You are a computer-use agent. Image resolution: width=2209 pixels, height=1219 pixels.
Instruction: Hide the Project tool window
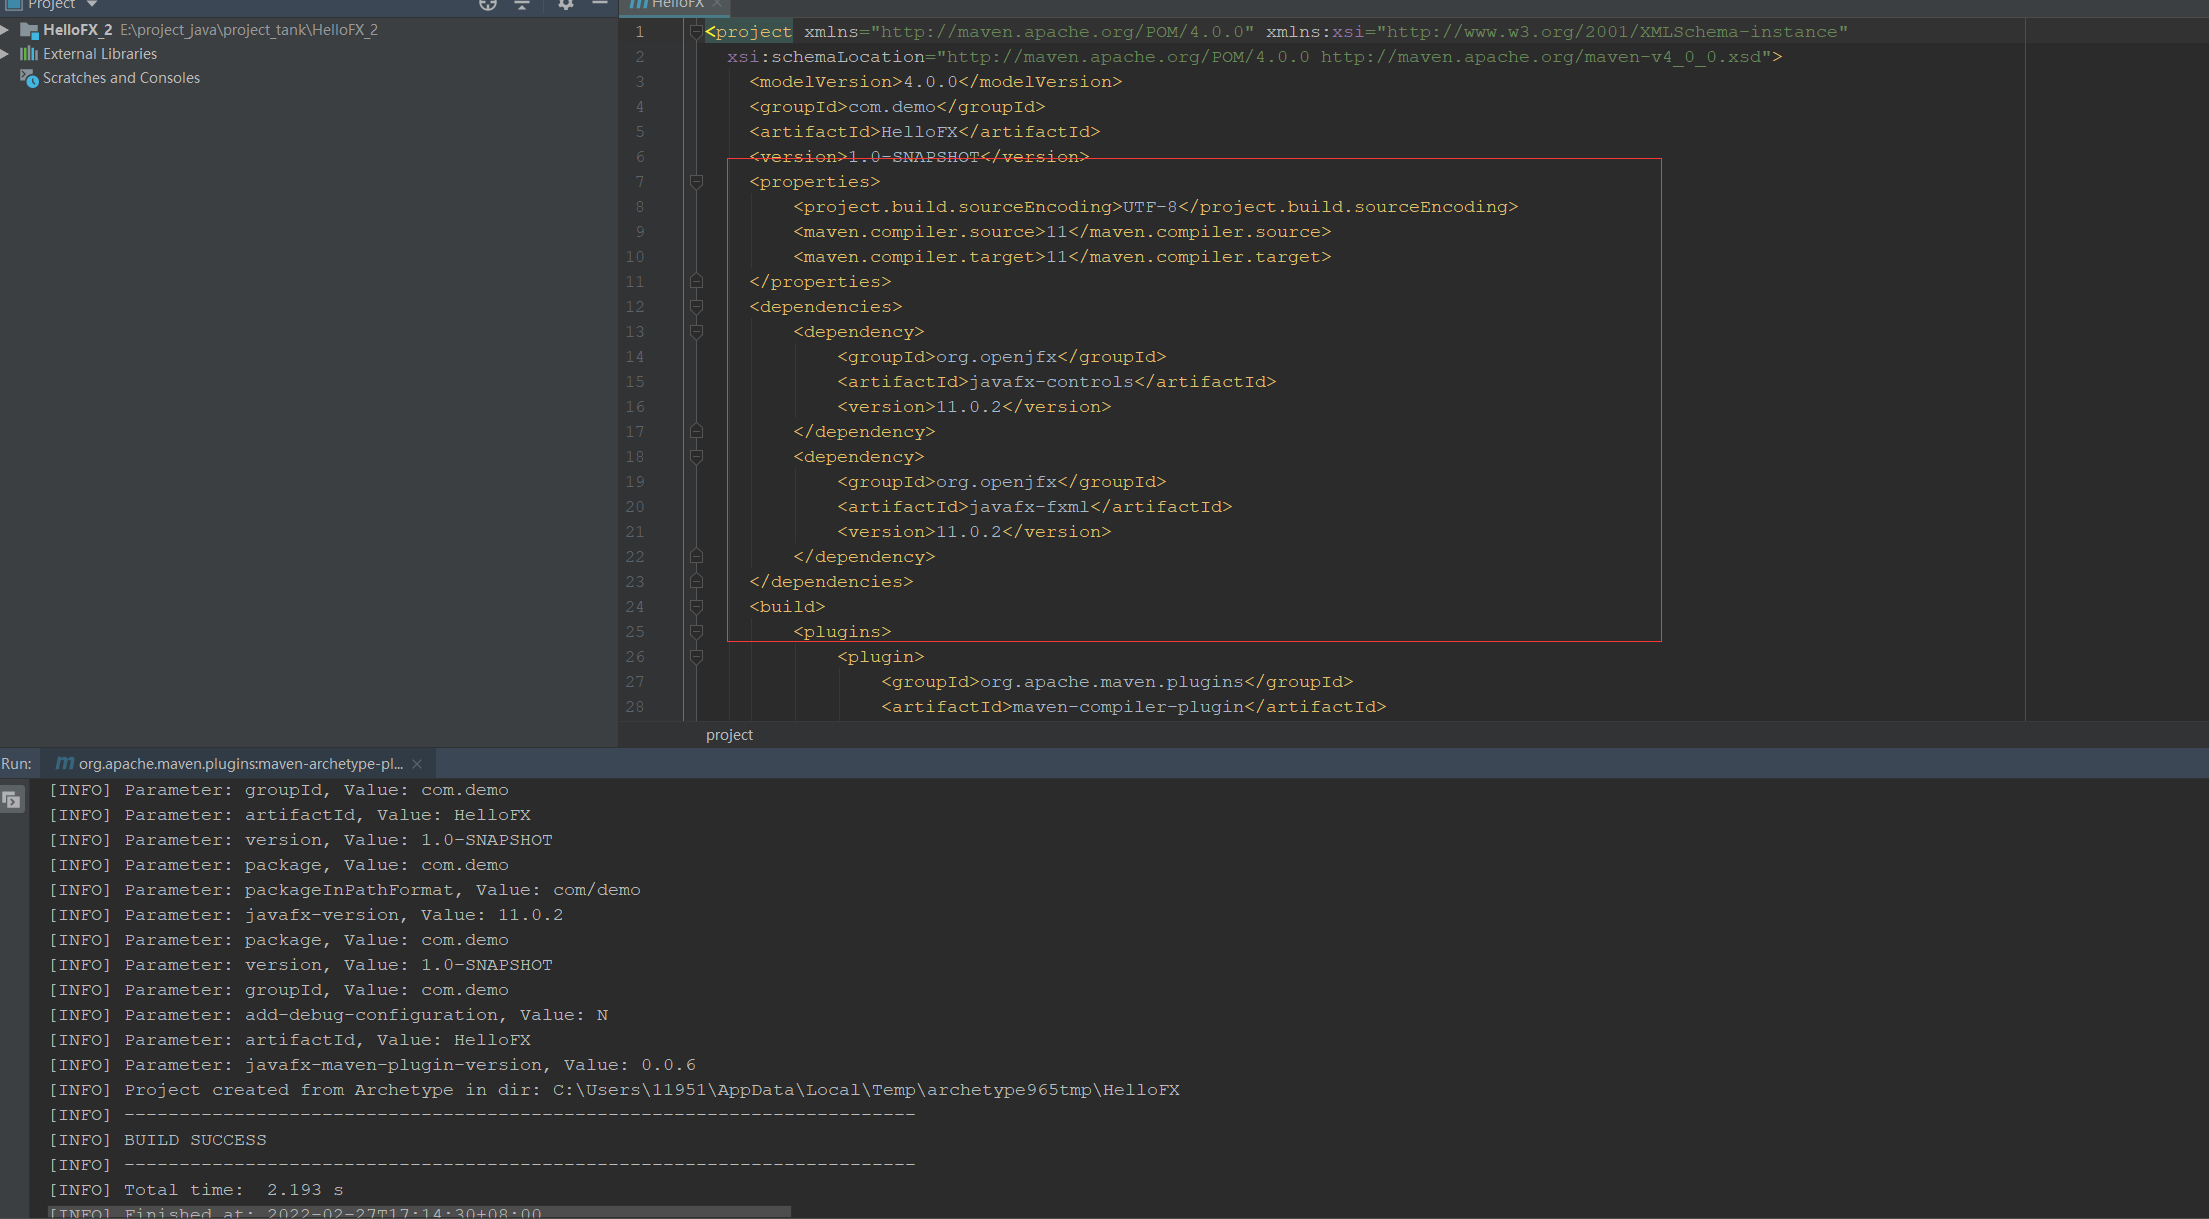click(x=600, y=4)
